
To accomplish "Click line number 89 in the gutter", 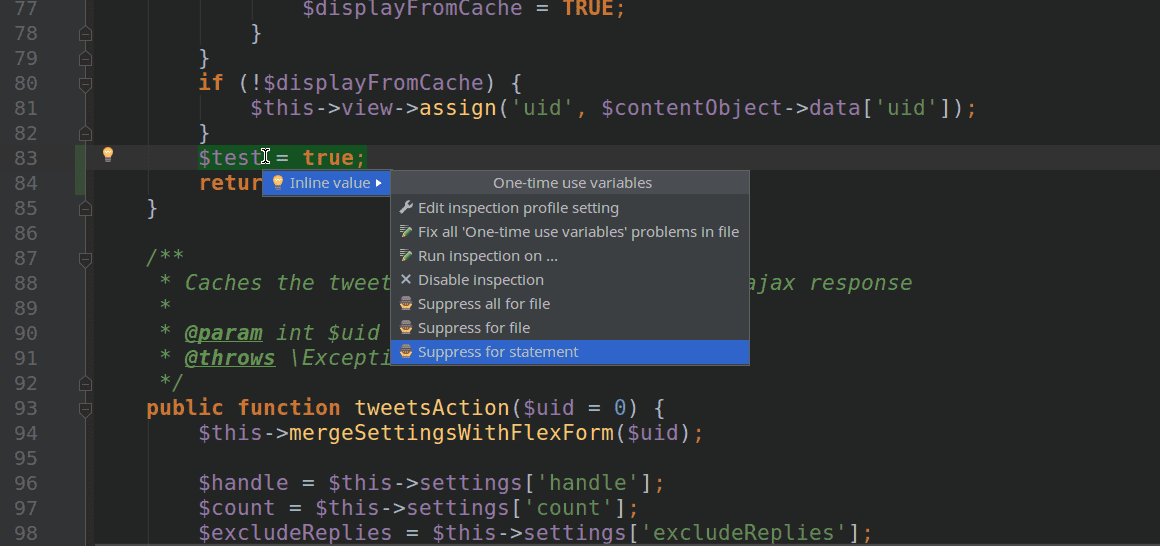I will (26, 309).
